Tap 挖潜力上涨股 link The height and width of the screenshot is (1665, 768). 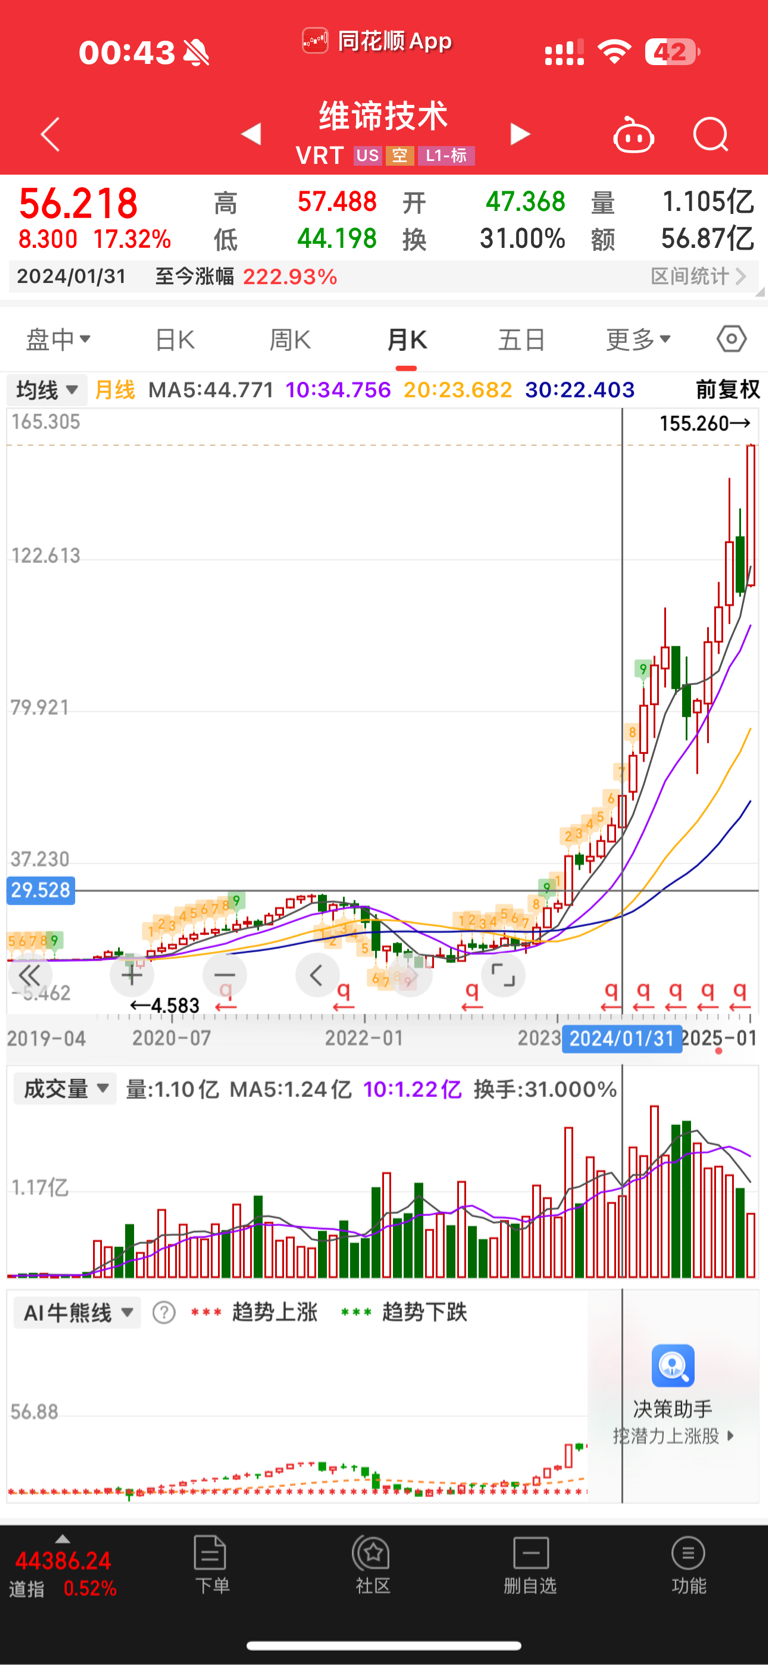click(674, 1436)
